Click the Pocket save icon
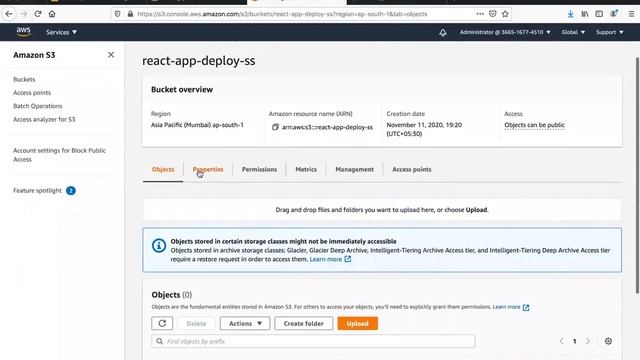This screenshot has height=360, width=640. click(493, 14)
